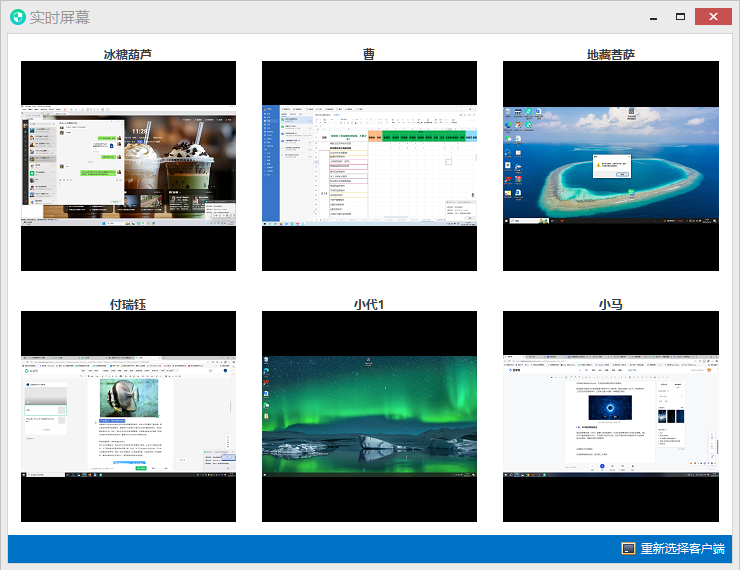Click the 重新选择客户端 button text
Viewport: 740px width, 570px height.
pos(683,549)
